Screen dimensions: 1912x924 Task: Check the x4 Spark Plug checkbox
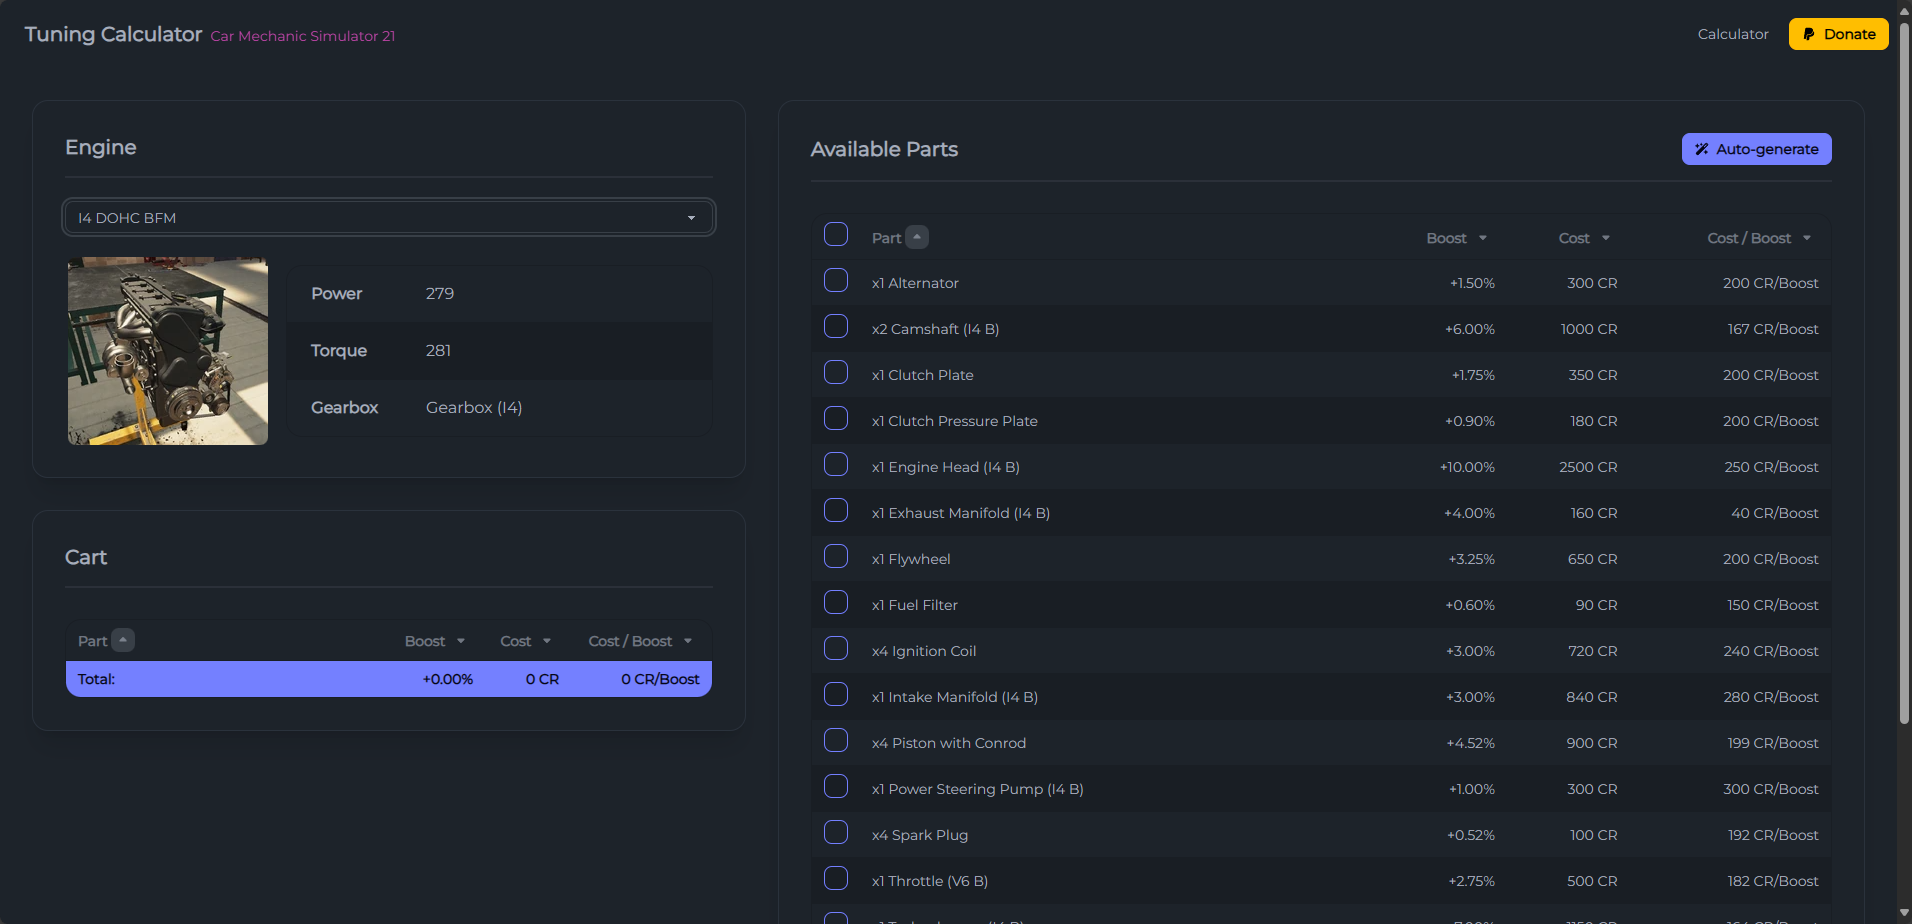[x=836, y=832]
